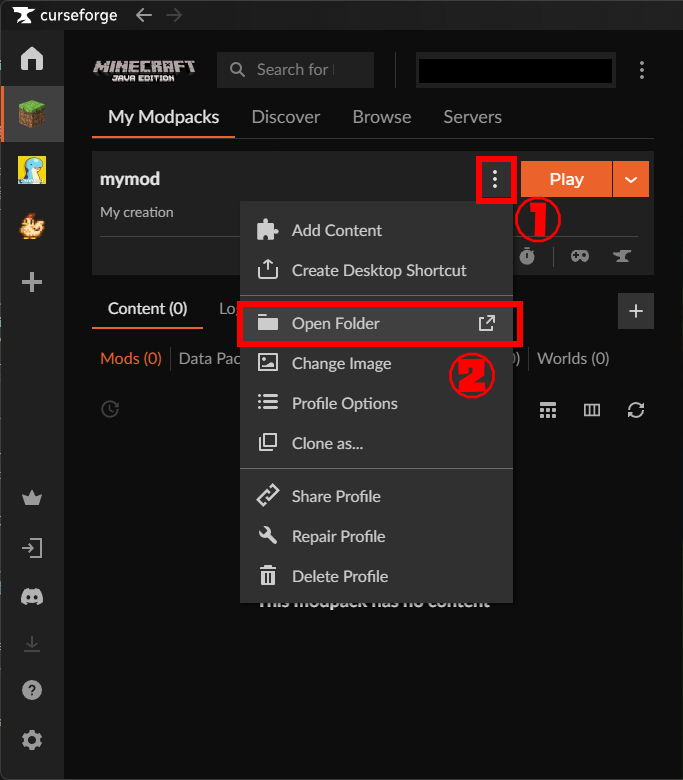The height and width of the screenshot is (780, 683).
Task: Open the settings gear icon in sidebar
Action: point(32,740)
